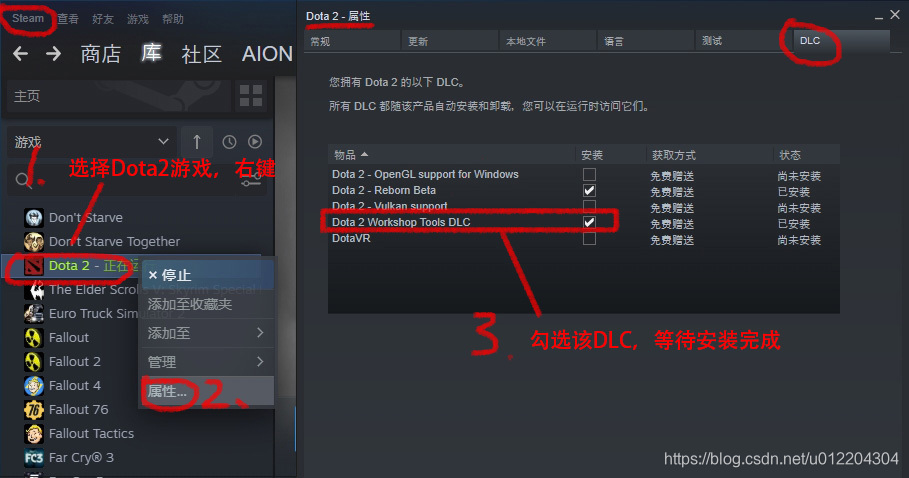This screenshot has height=478, width=909.
Task: Select Fallout 76 game icon
Action: [x=34, y=410]
